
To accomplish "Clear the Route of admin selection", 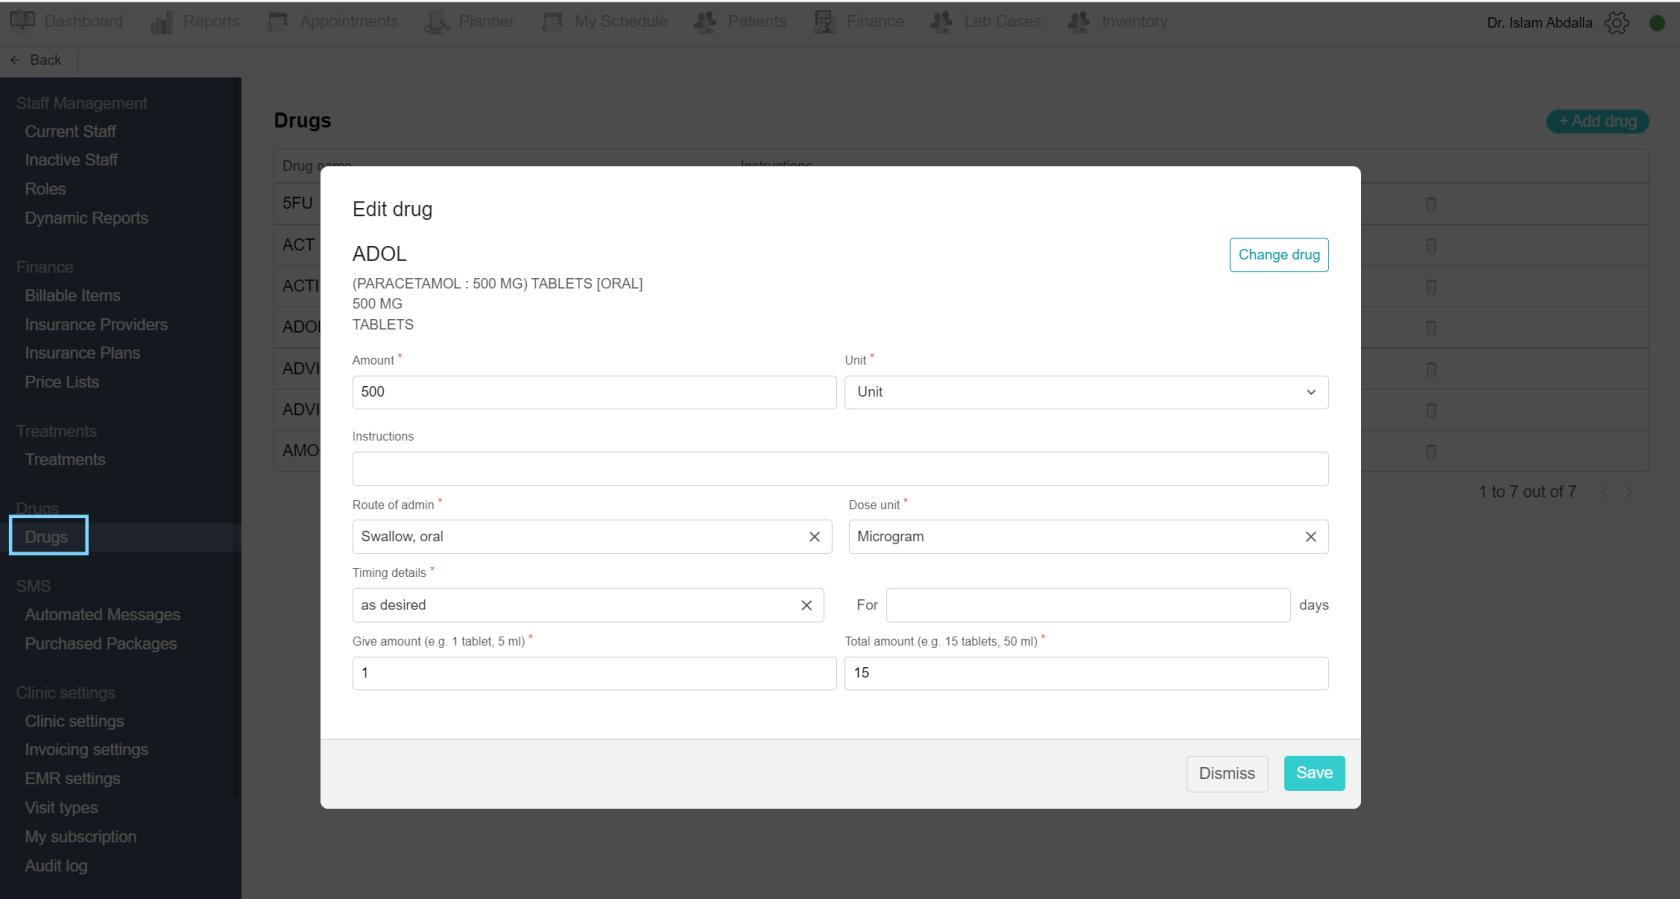I will 814,537.
